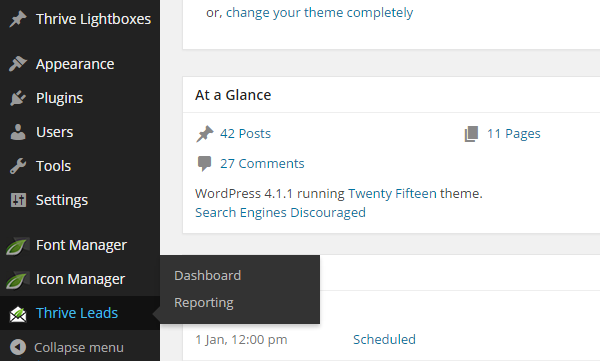View the 27 Comments link

262,163
